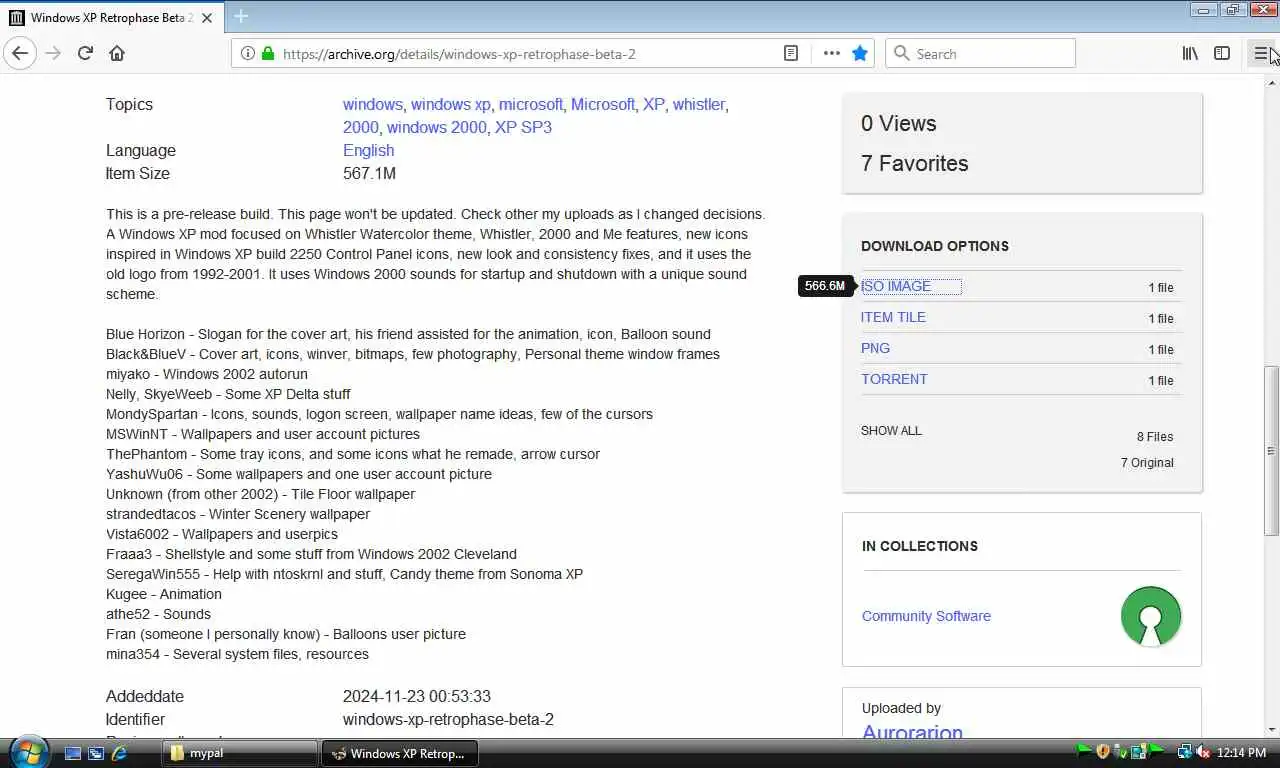Click the 'windows' topic link
1280x768 pixels.
[372, 104]
